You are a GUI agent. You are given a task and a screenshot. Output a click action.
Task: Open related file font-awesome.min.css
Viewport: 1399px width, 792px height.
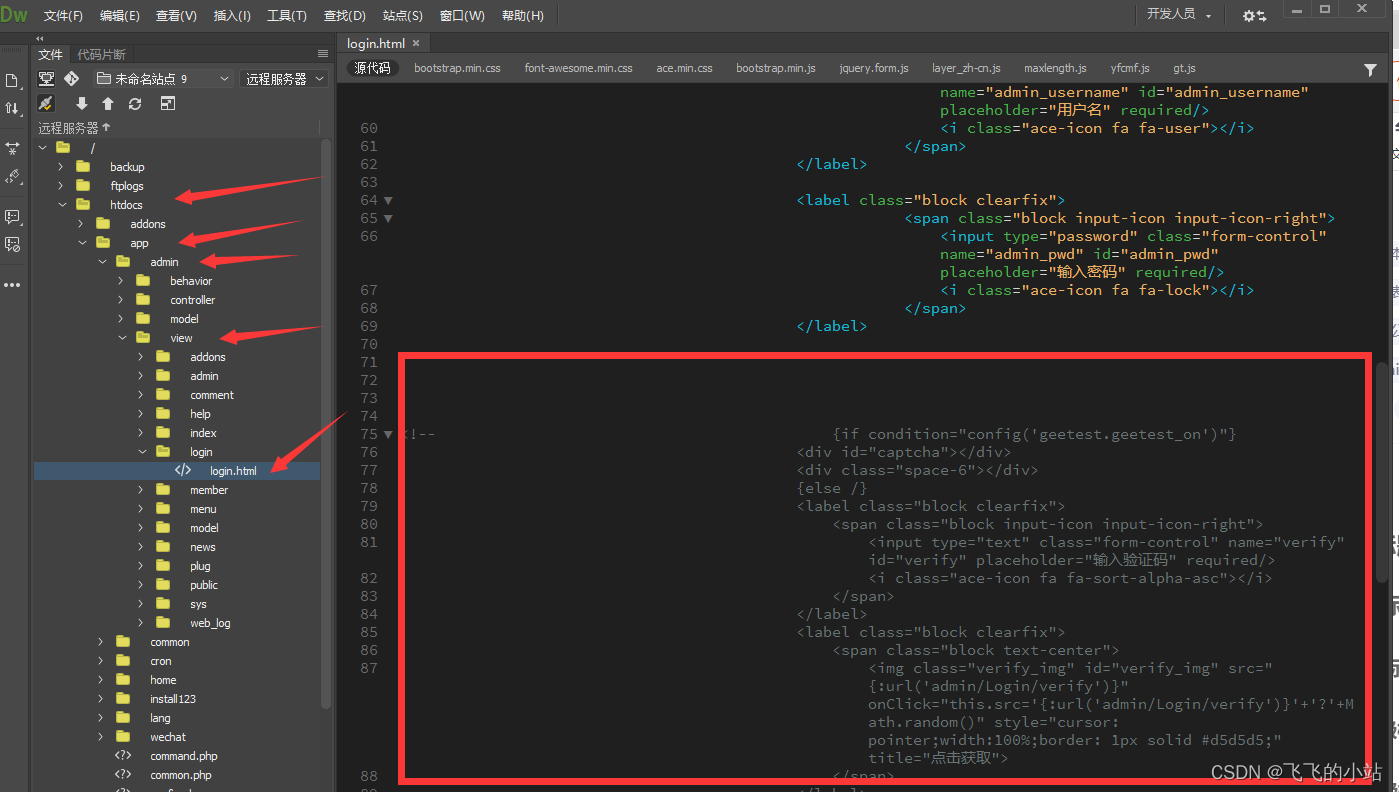578,68
